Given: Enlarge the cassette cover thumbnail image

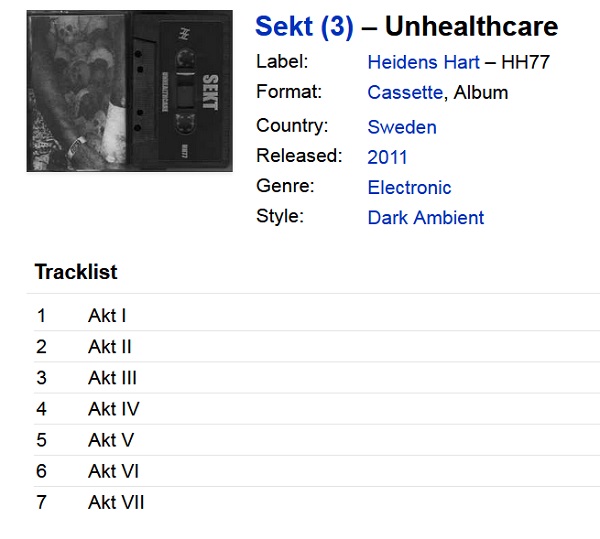Looking at the screenshot, I should (x=130, y=91).
